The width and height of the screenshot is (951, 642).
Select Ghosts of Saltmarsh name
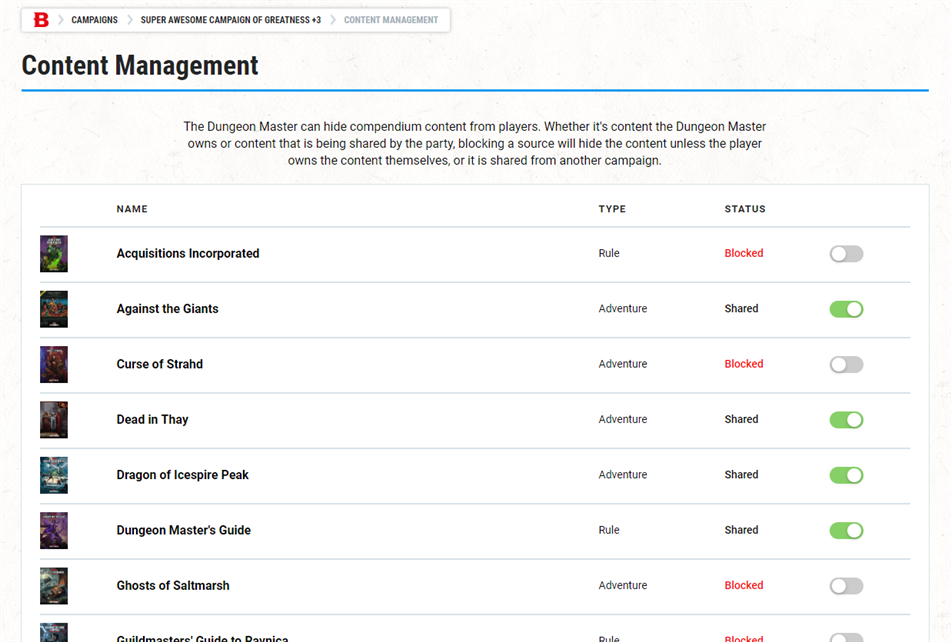coord(173,585)
